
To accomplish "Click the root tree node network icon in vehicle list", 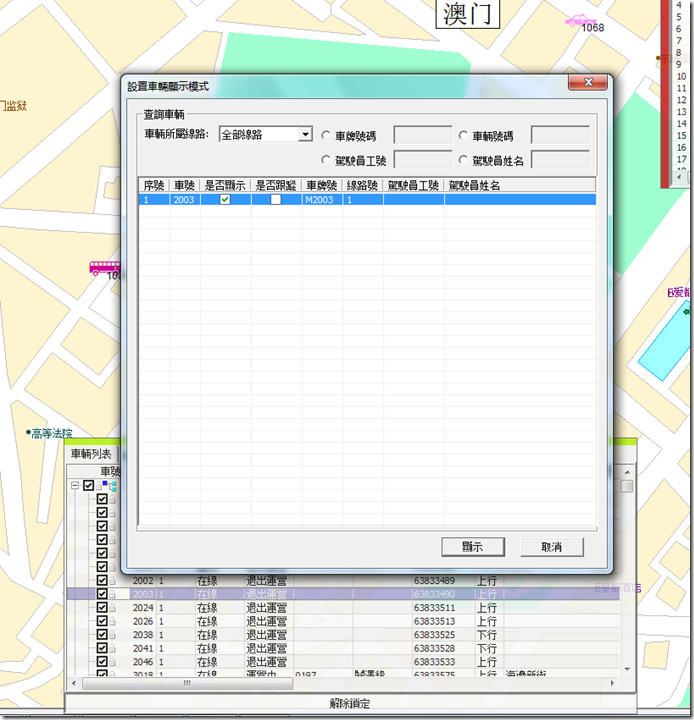I will 109,486.
